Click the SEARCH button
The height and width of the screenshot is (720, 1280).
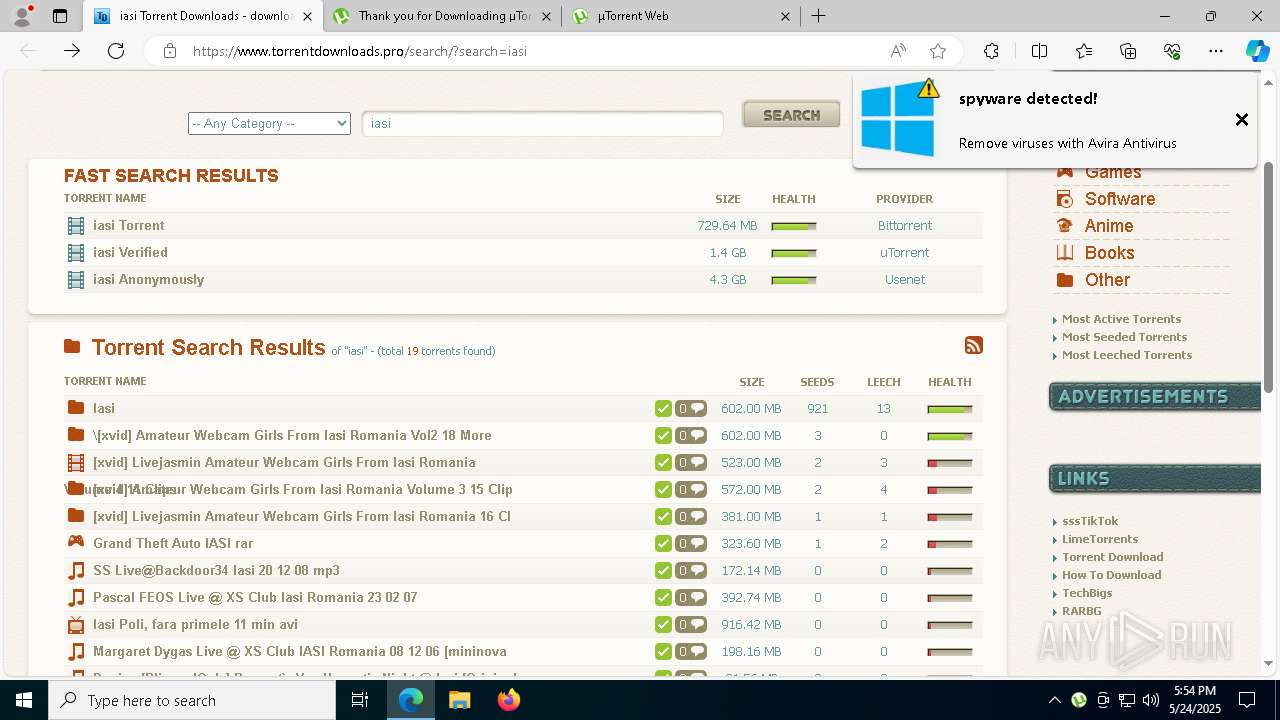click(791, 115)
